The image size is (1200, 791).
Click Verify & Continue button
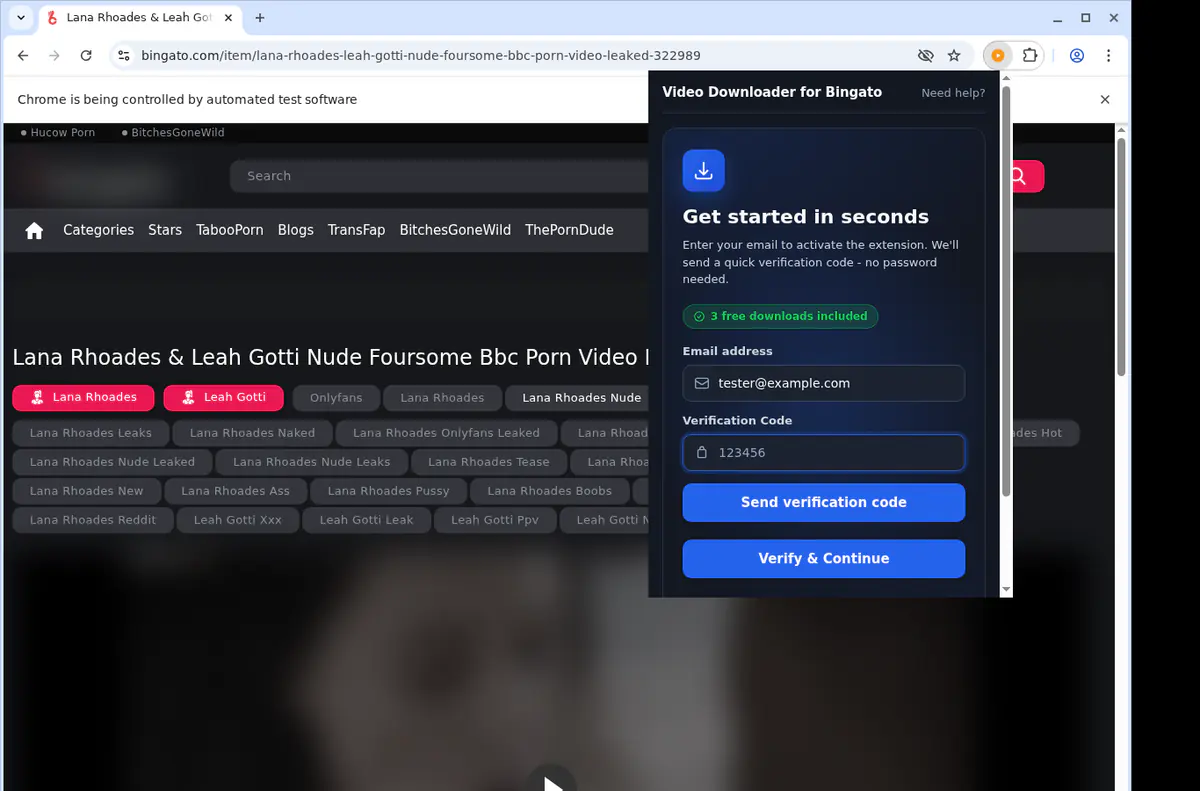pyautogui.click(x=824, y=558)
